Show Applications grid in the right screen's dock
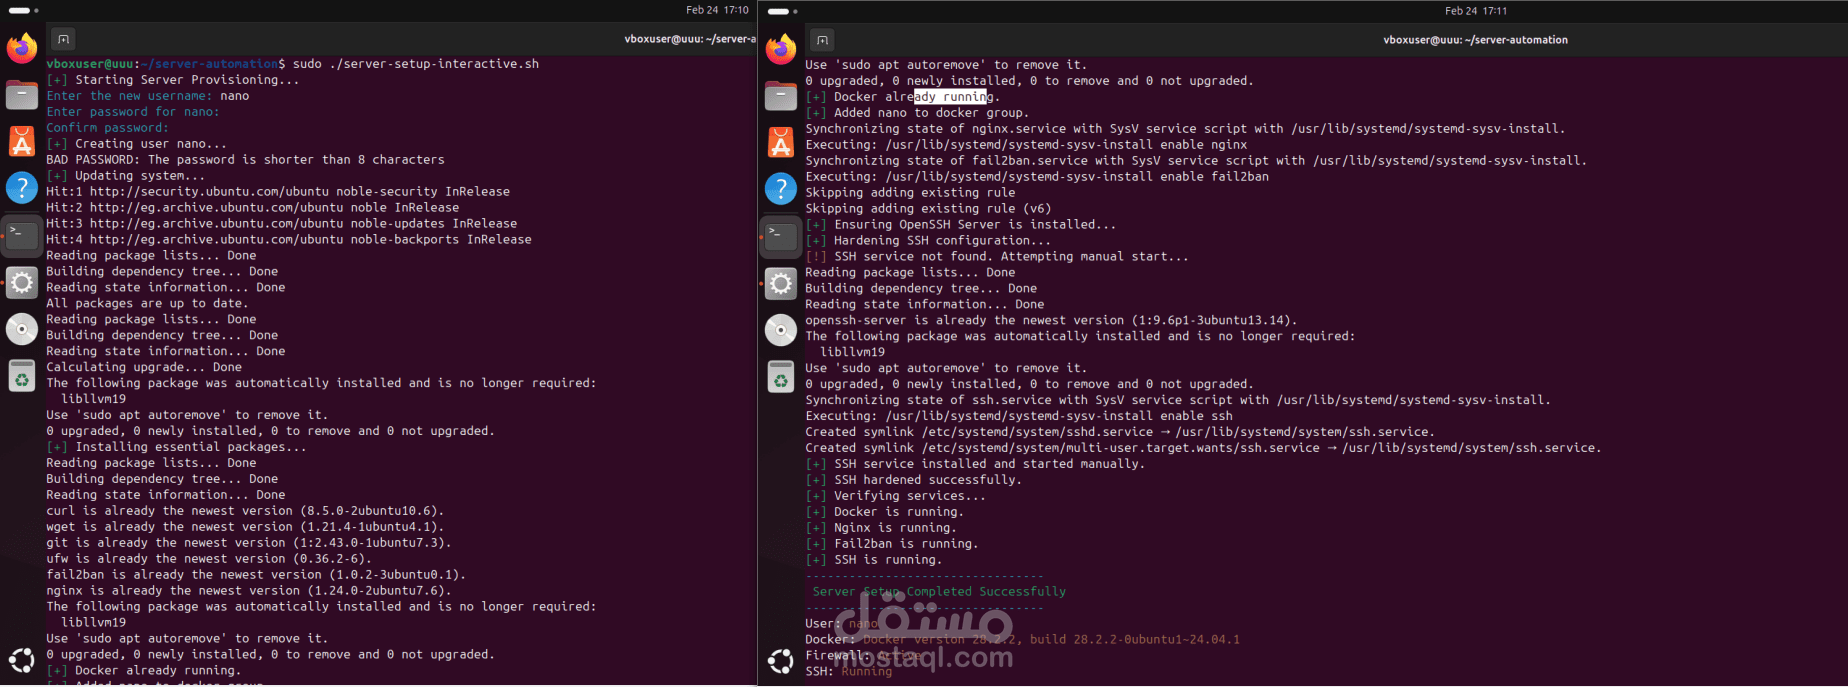 pyautogui.click(x=781, y=660)
